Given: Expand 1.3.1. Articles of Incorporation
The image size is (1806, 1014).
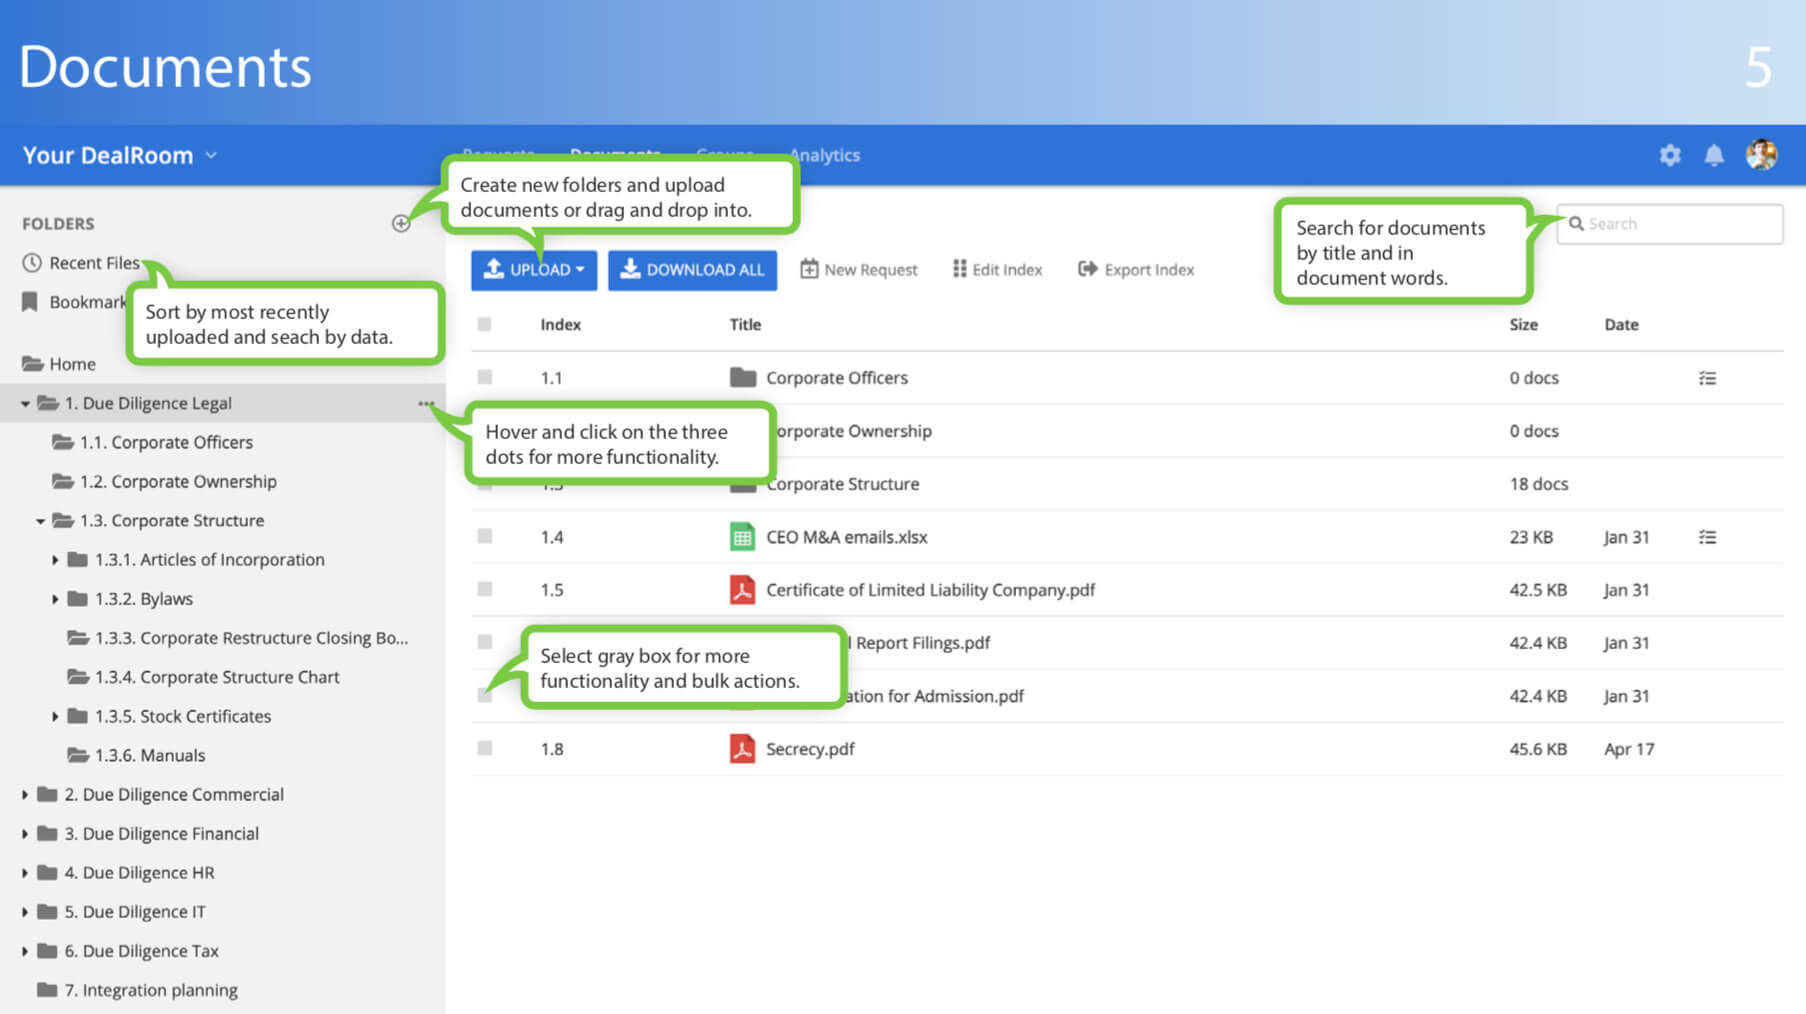Looking at the screenshot, I should pos(55,560).
